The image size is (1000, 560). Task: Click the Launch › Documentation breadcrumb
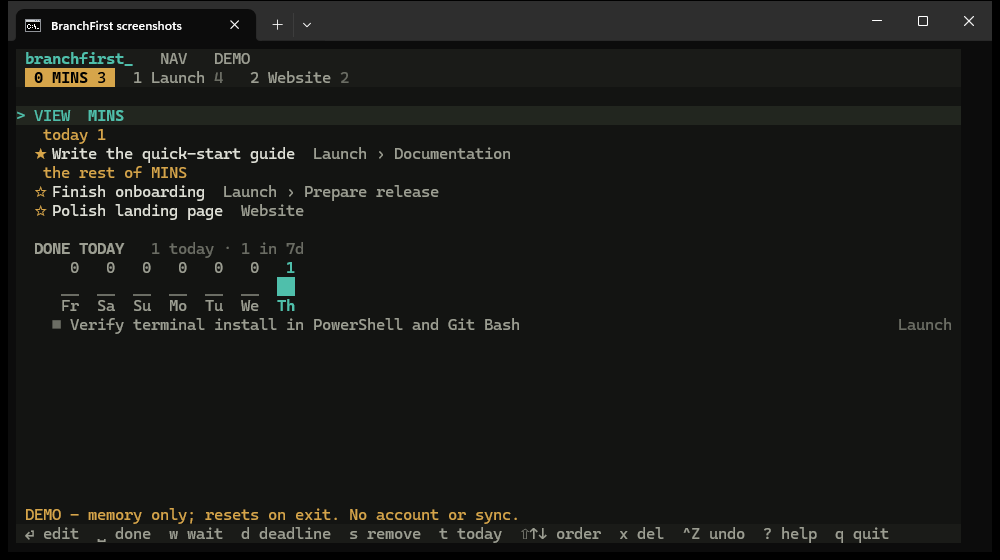coord(411,154)
